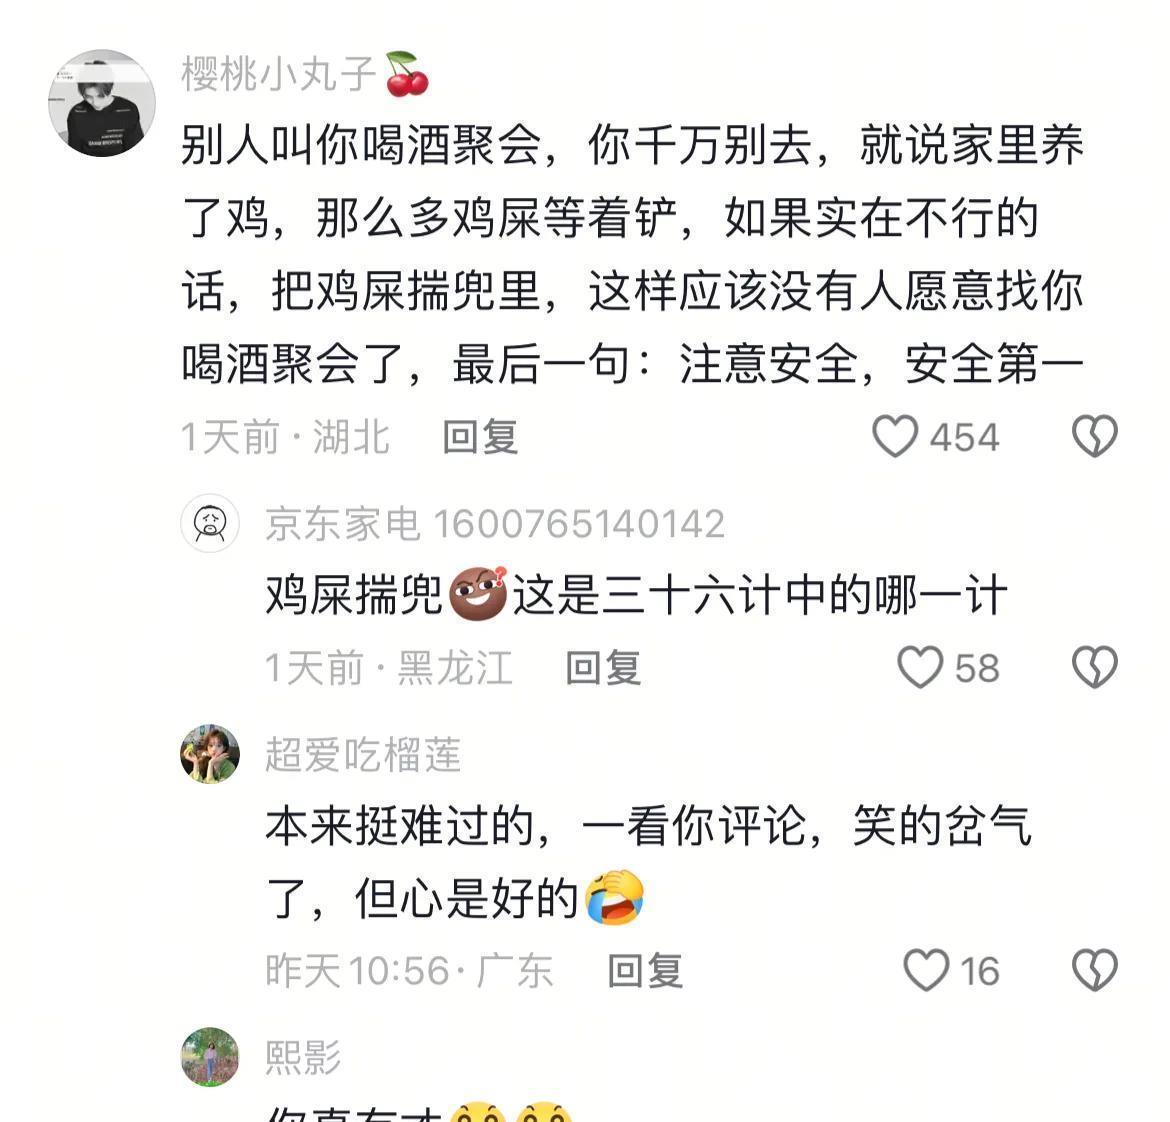Dislike 樱桃小丸子's comment via broken heart
1170x1122 pixels.
[x=1095, y=436]
